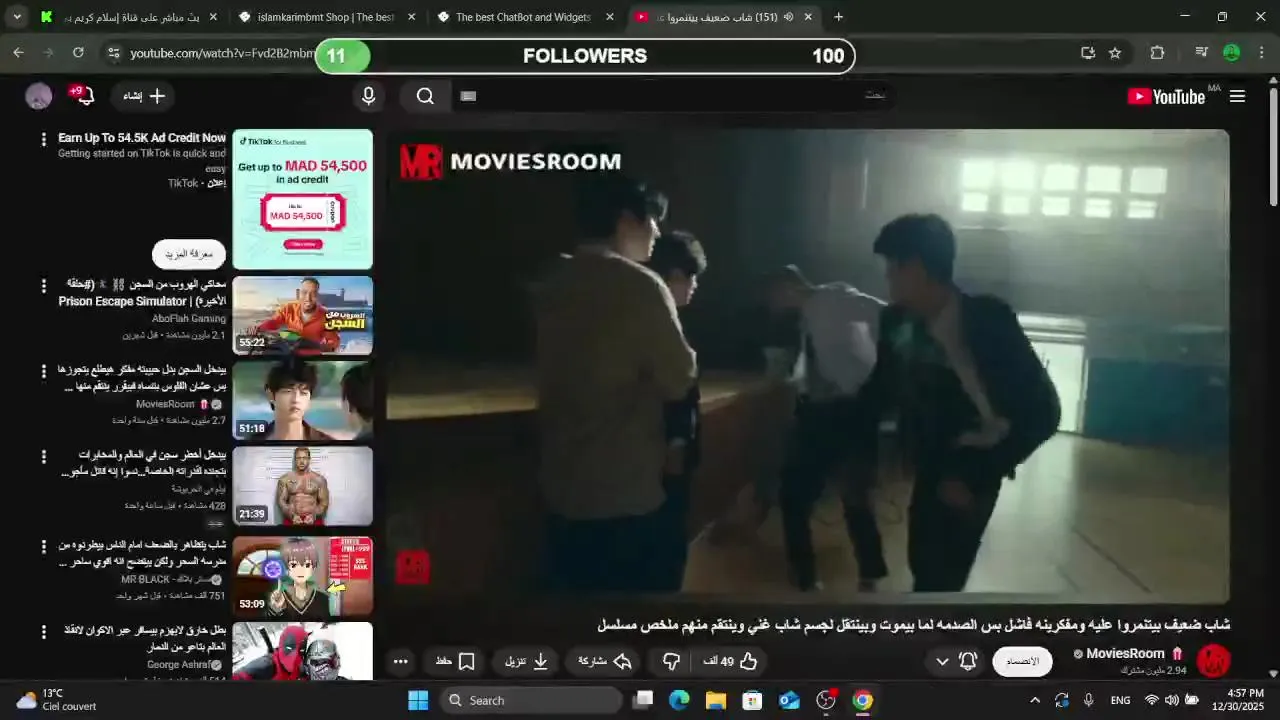Reload the current YouTube page
Image resolution: width=1280 pixels, height=720 pixels.
(x=78, y=53)
